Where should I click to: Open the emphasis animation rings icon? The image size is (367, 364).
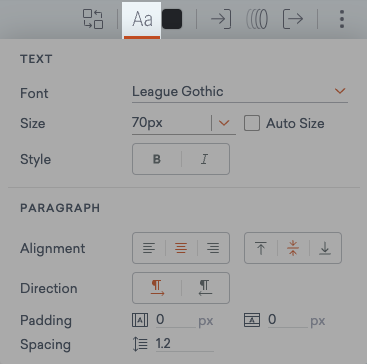tap(257, 19)
